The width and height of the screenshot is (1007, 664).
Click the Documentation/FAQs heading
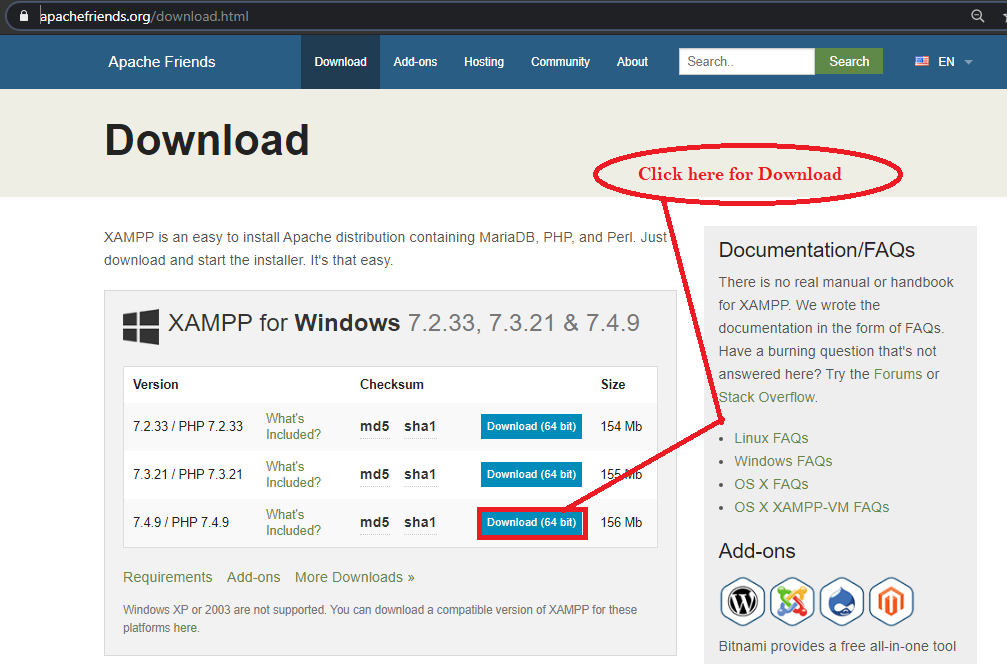coord(816,250)
